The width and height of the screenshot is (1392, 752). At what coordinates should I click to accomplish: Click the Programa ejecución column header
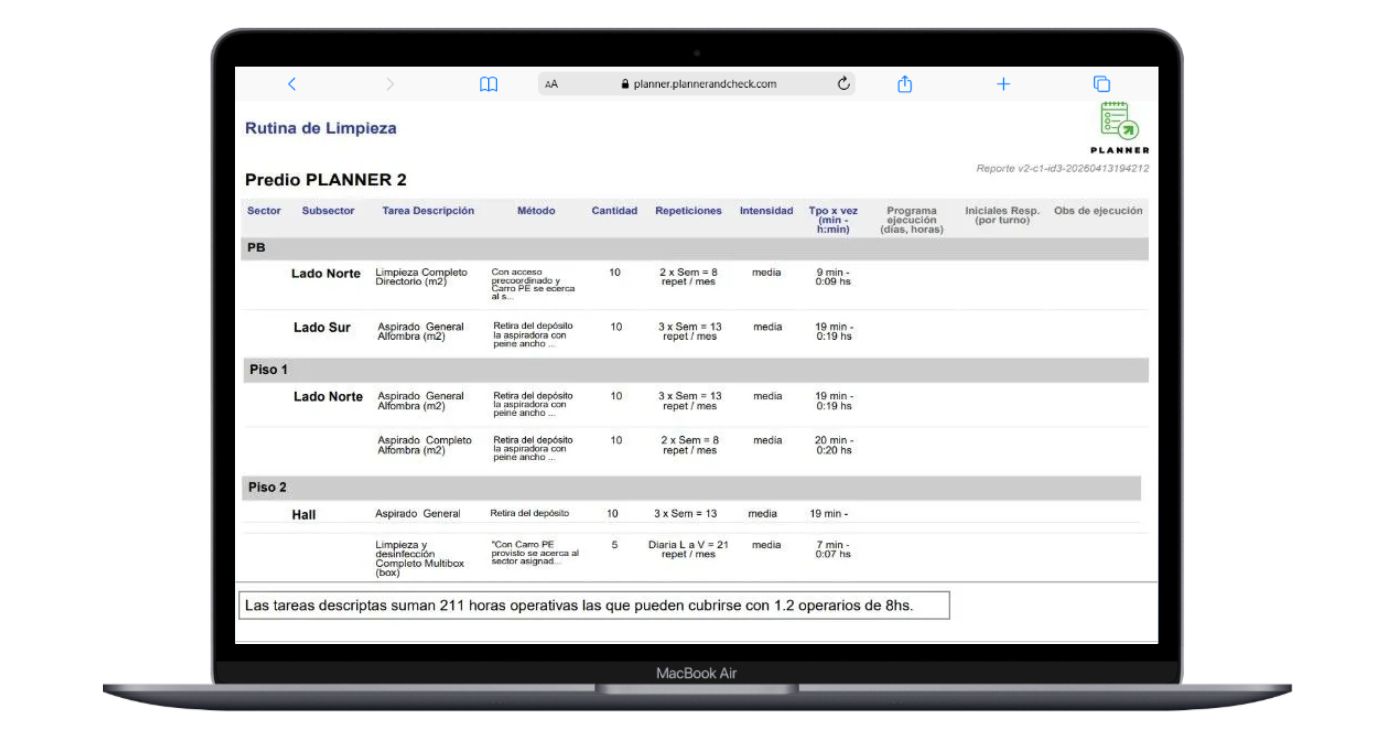(911, 220)
